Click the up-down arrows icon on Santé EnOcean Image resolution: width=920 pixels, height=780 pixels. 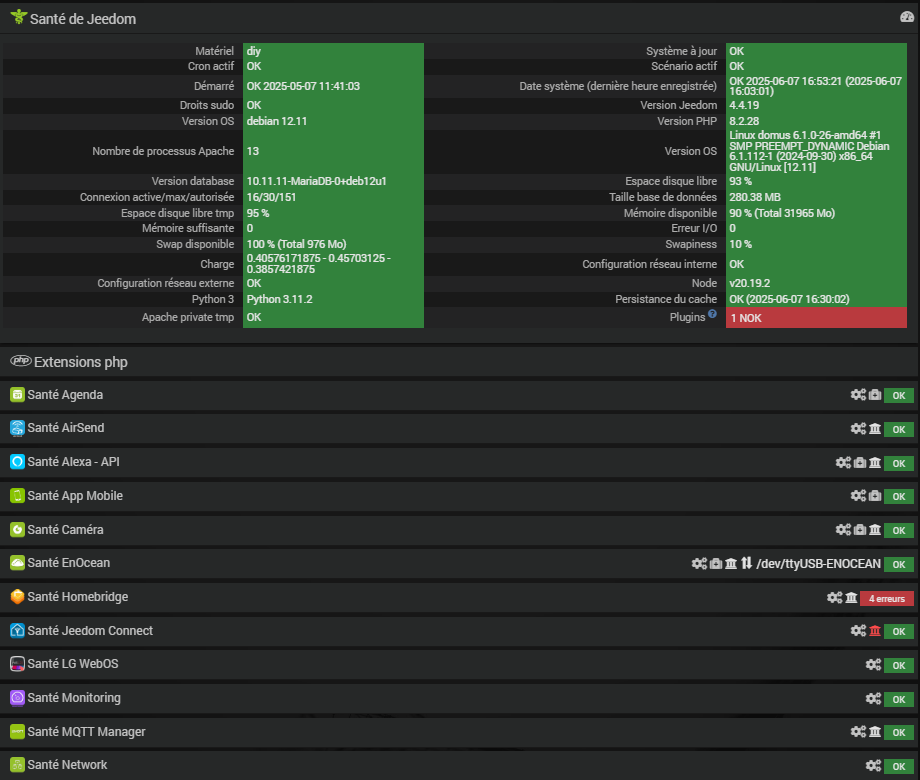746,563
